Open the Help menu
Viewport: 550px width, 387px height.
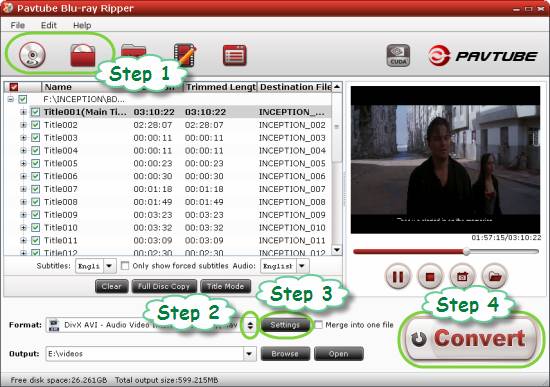(82, 25)
